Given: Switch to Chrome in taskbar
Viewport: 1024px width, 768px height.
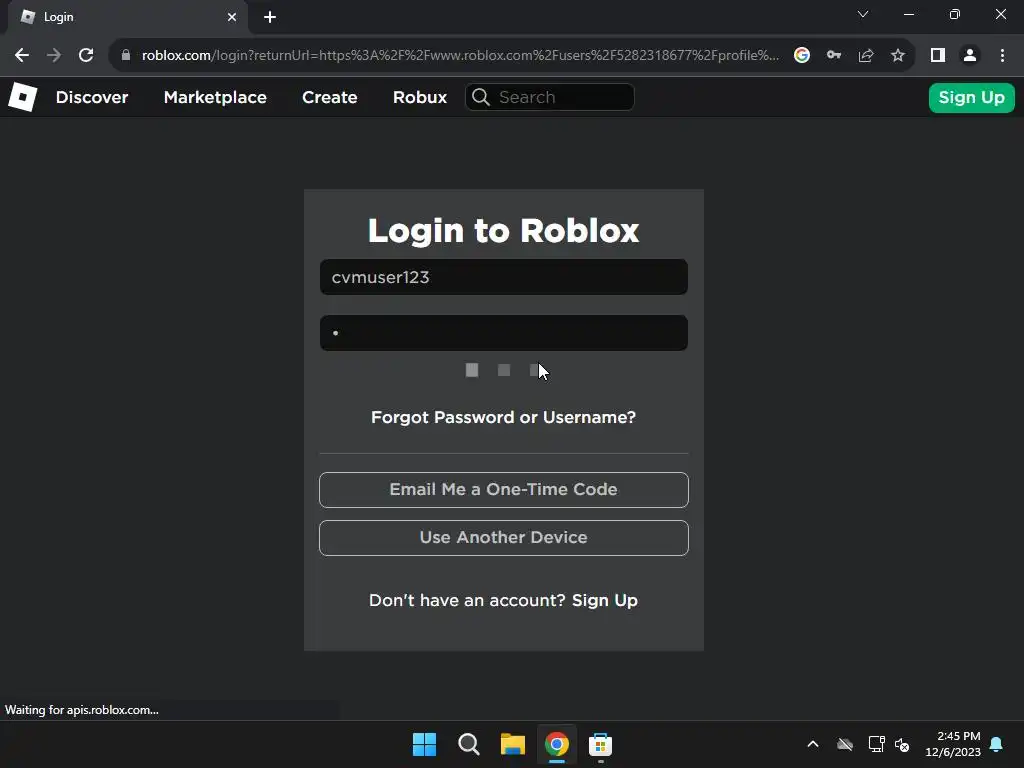Looking at the screenshot, I should click(557, 744).
